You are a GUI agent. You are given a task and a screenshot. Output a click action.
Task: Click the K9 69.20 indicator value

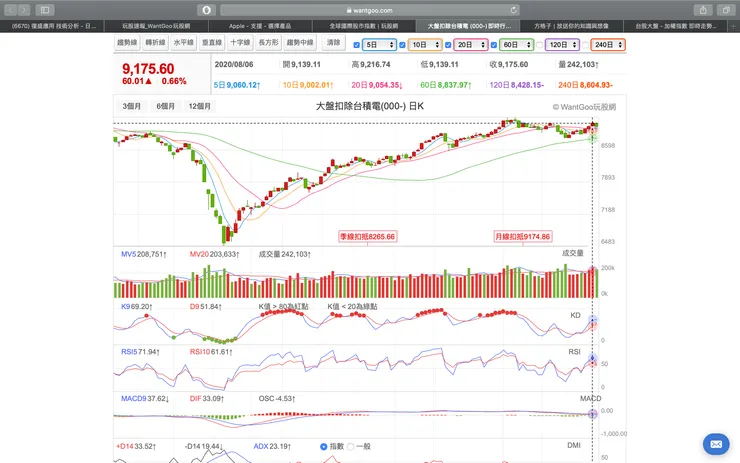click(137, 307)
